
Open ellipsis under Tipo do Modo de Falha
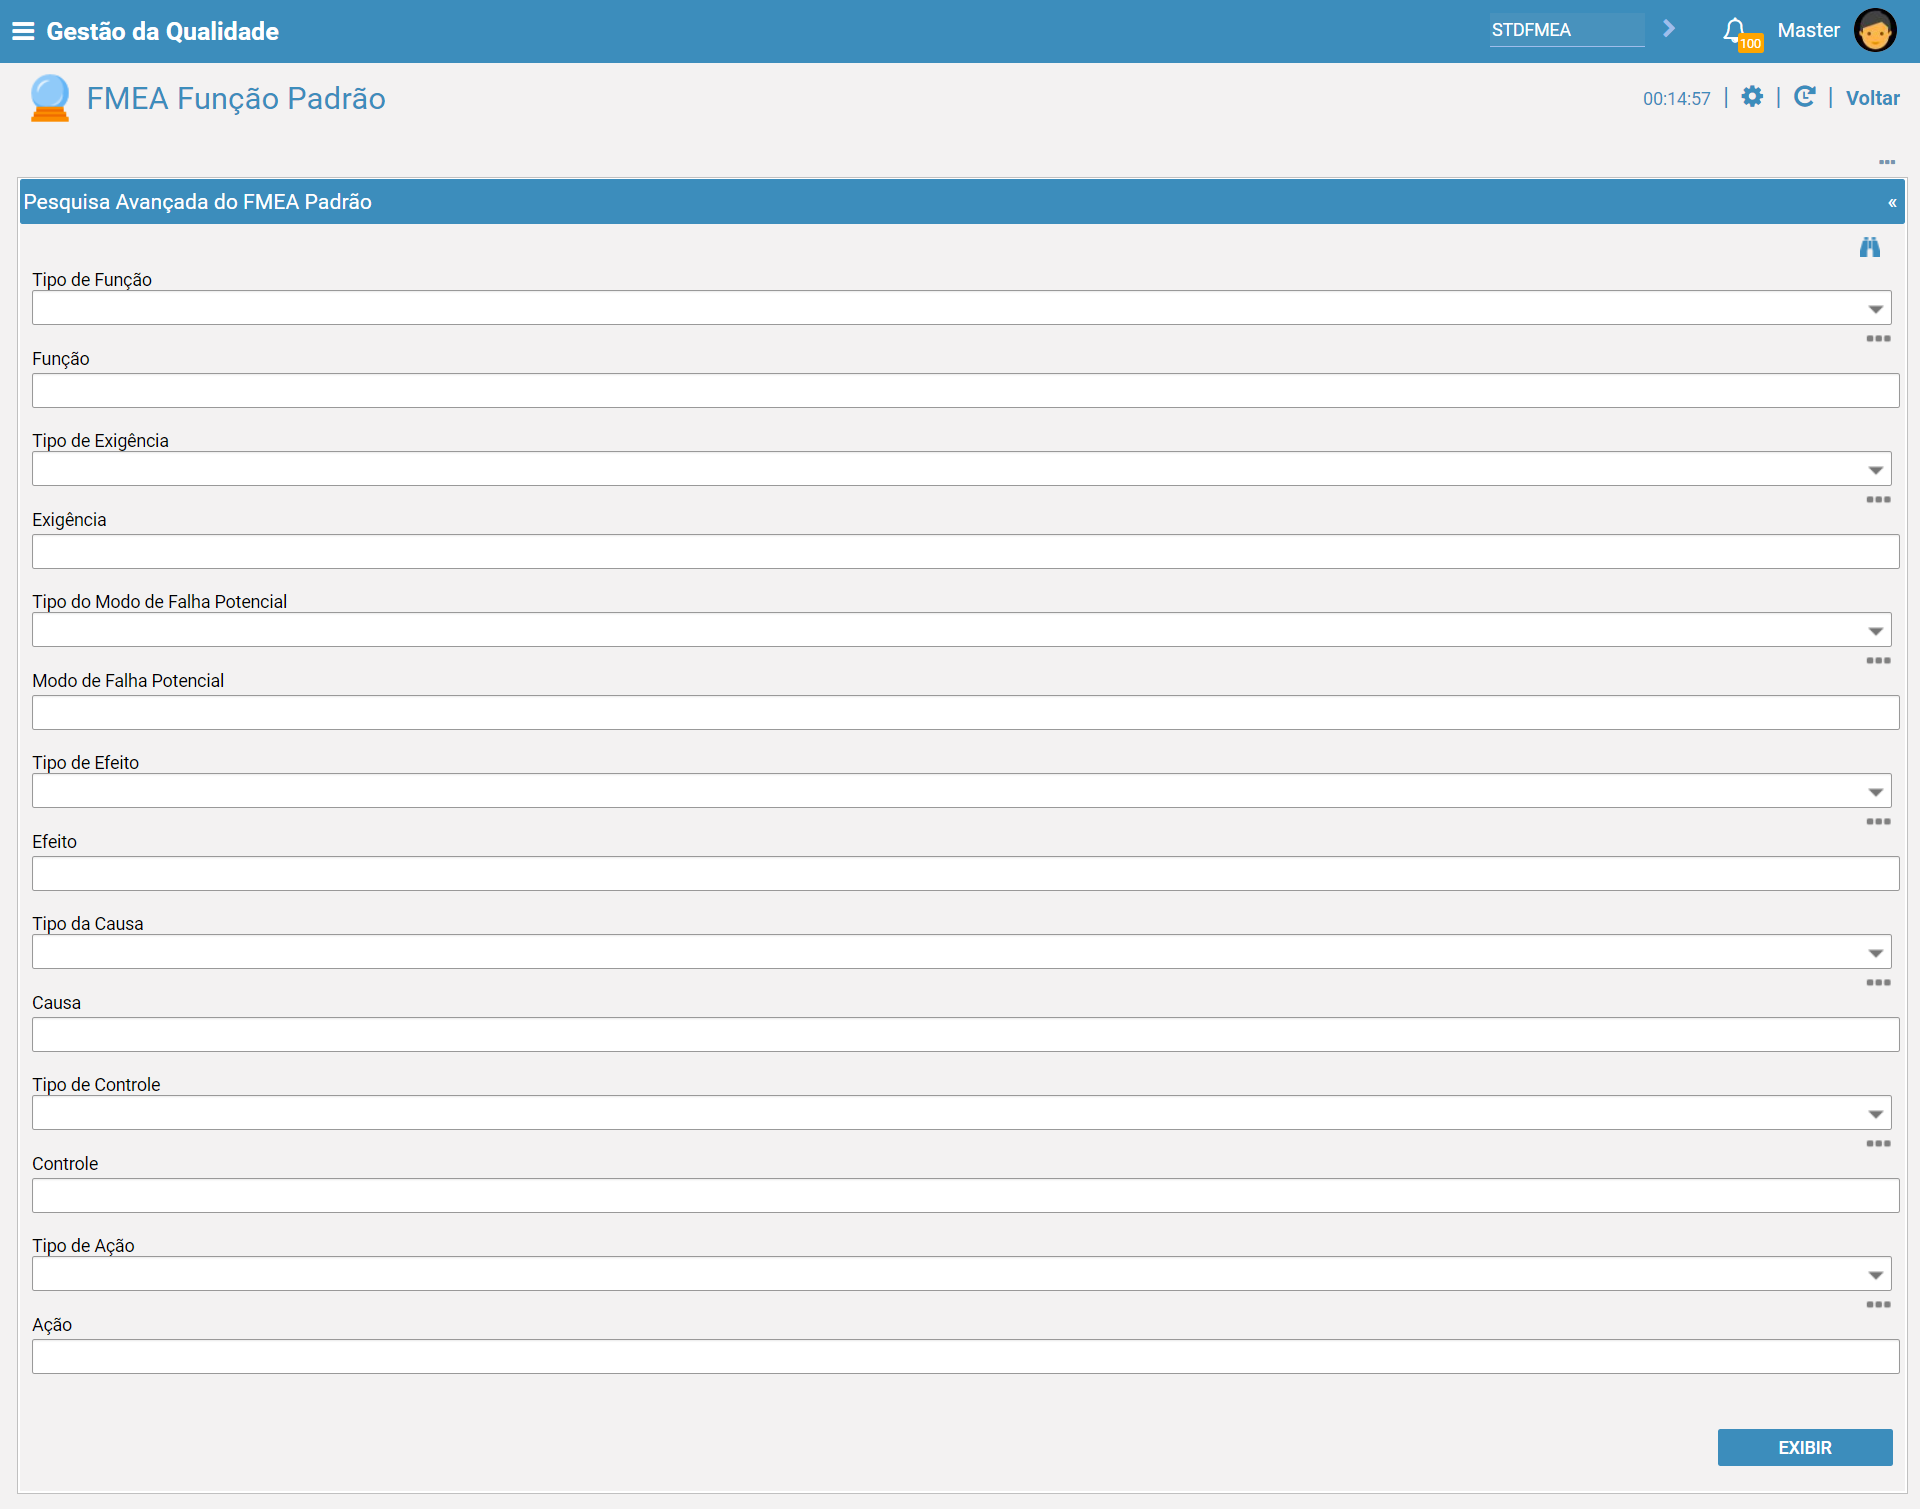[x=1878, y=661]
